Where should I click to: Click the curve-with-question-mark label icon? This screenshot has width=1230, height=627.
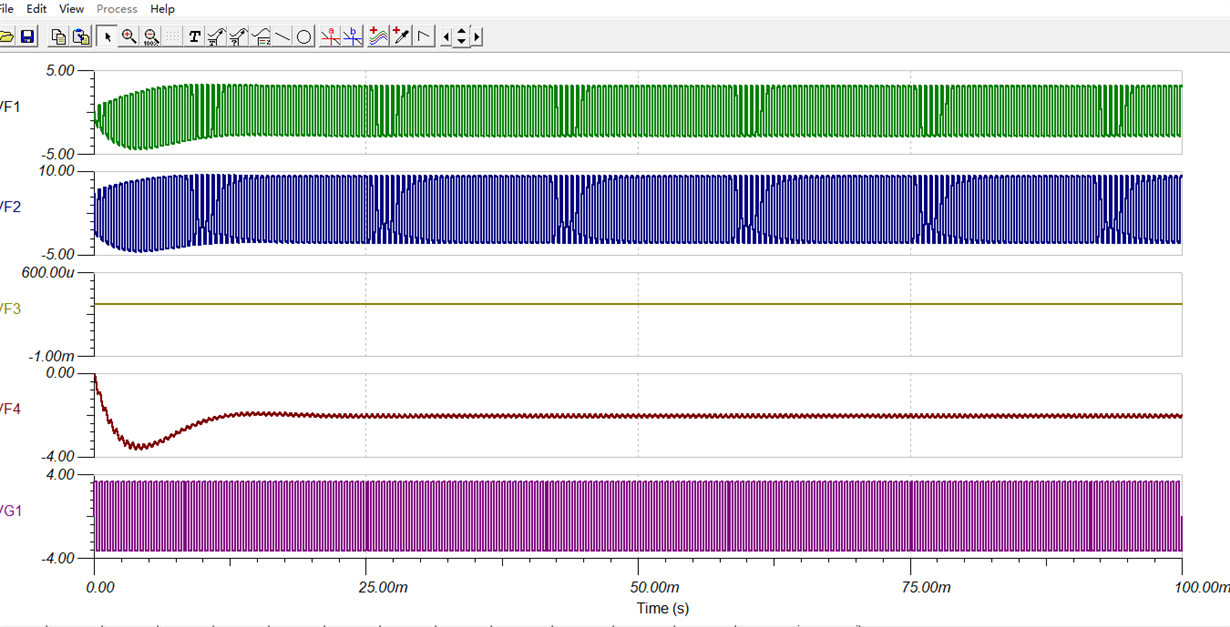[x=239, y=37]
